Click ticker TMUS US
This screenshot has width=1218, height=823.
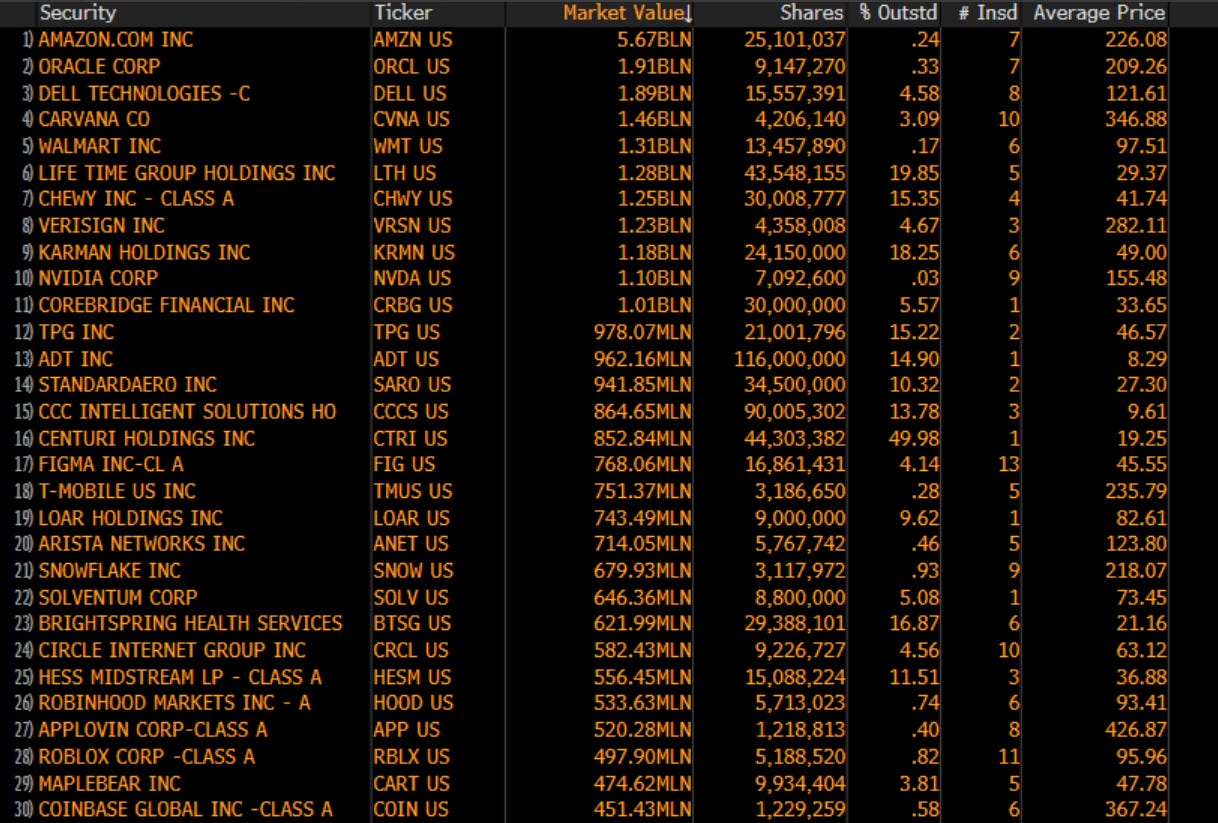click(x=413, y=491)
